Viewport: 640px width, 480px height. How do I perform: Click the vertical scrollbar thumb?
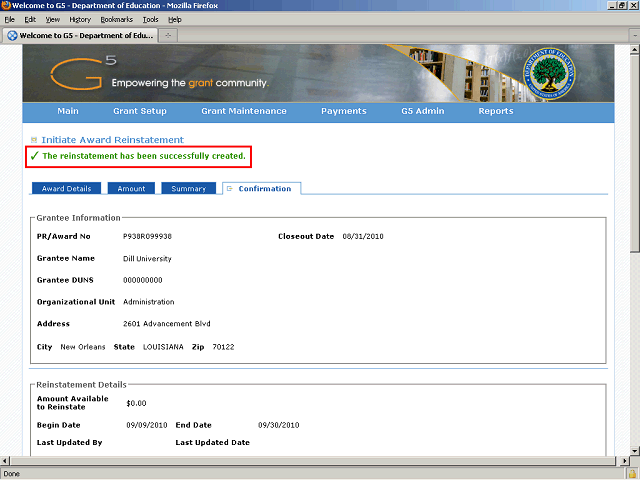635,153
